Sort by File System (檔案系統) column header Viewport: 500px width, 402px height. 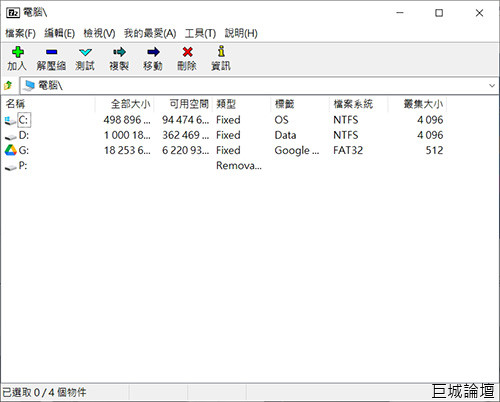359,104
